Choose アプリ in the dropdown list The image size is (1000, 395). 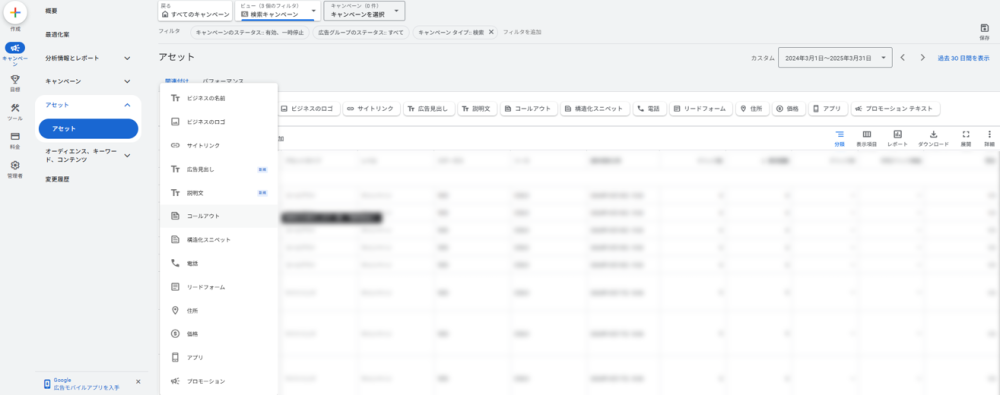(x=219, y=357)
